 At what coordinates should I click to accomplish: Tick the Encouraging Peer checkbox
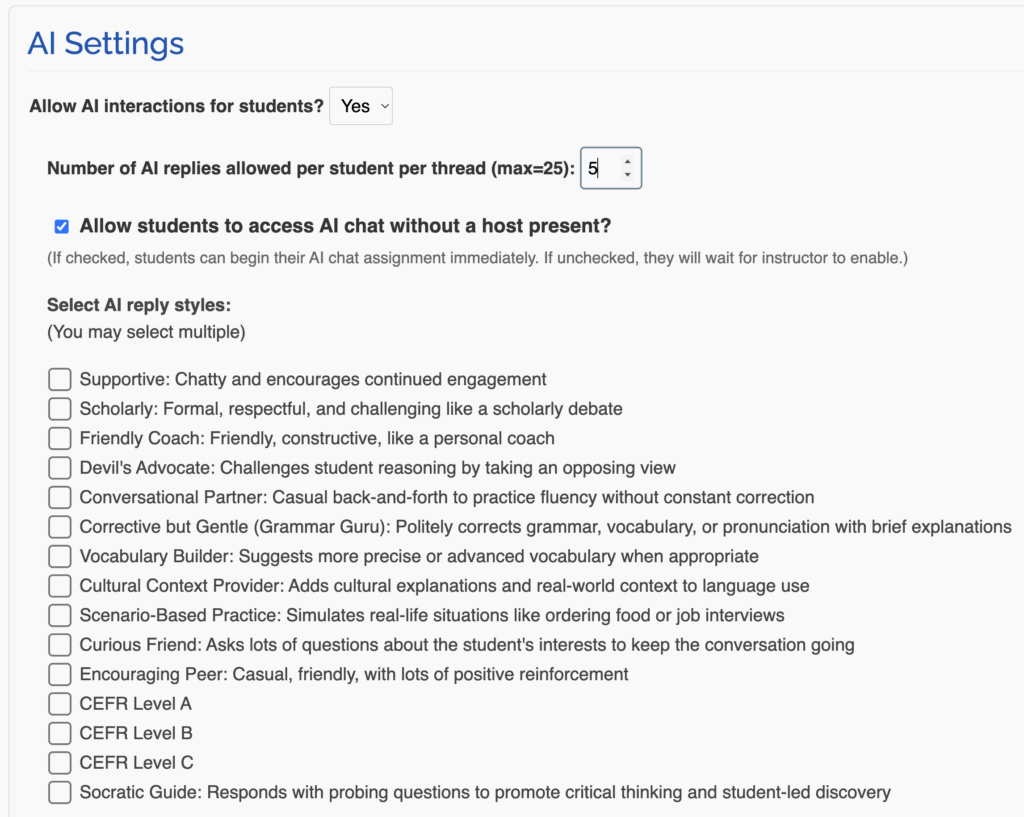pyautogui.click(x=60, y=674)
